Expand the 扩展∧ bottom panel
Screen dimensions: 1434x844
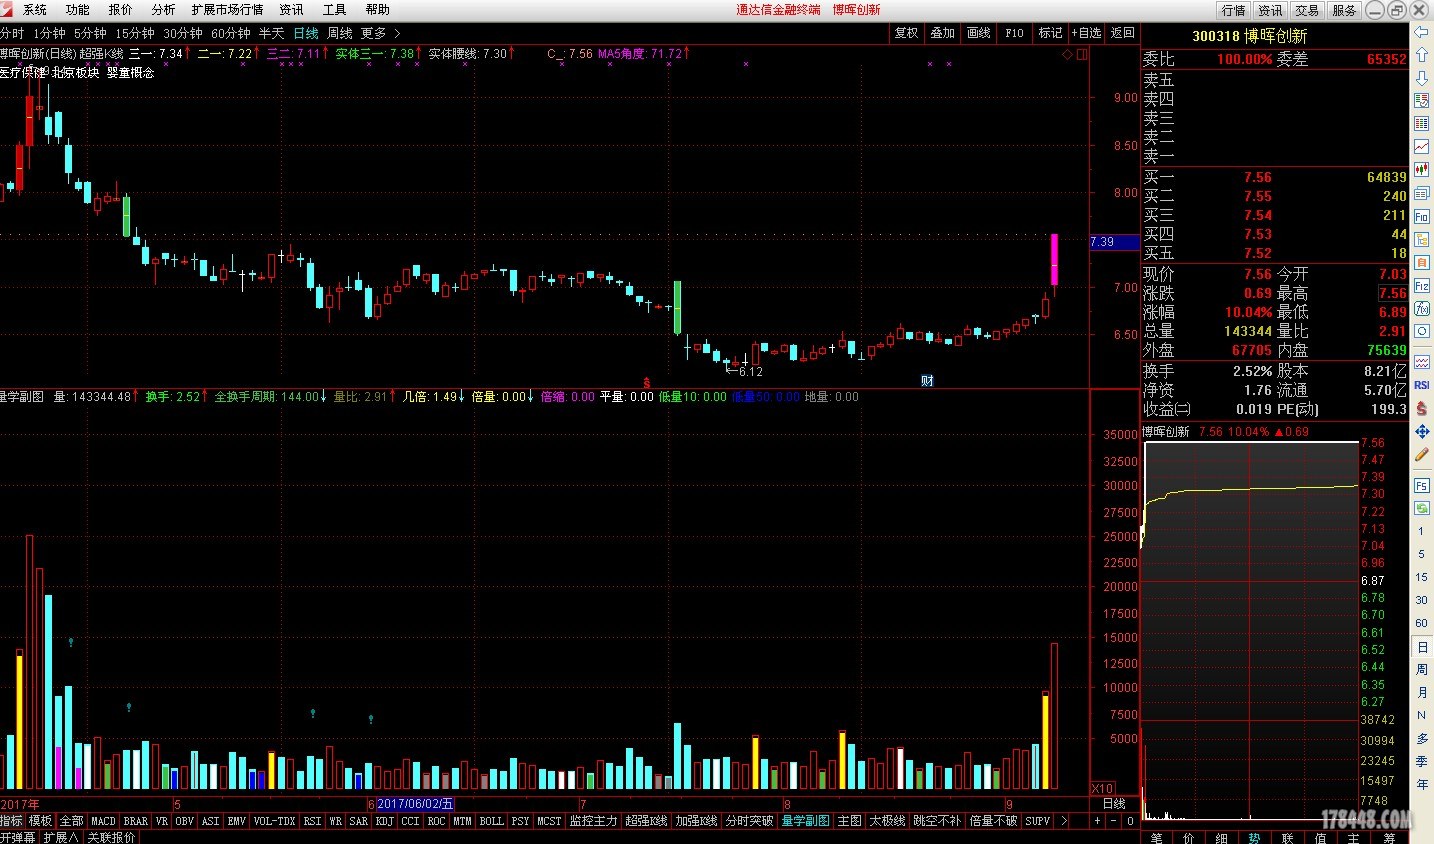click(60, 837)
